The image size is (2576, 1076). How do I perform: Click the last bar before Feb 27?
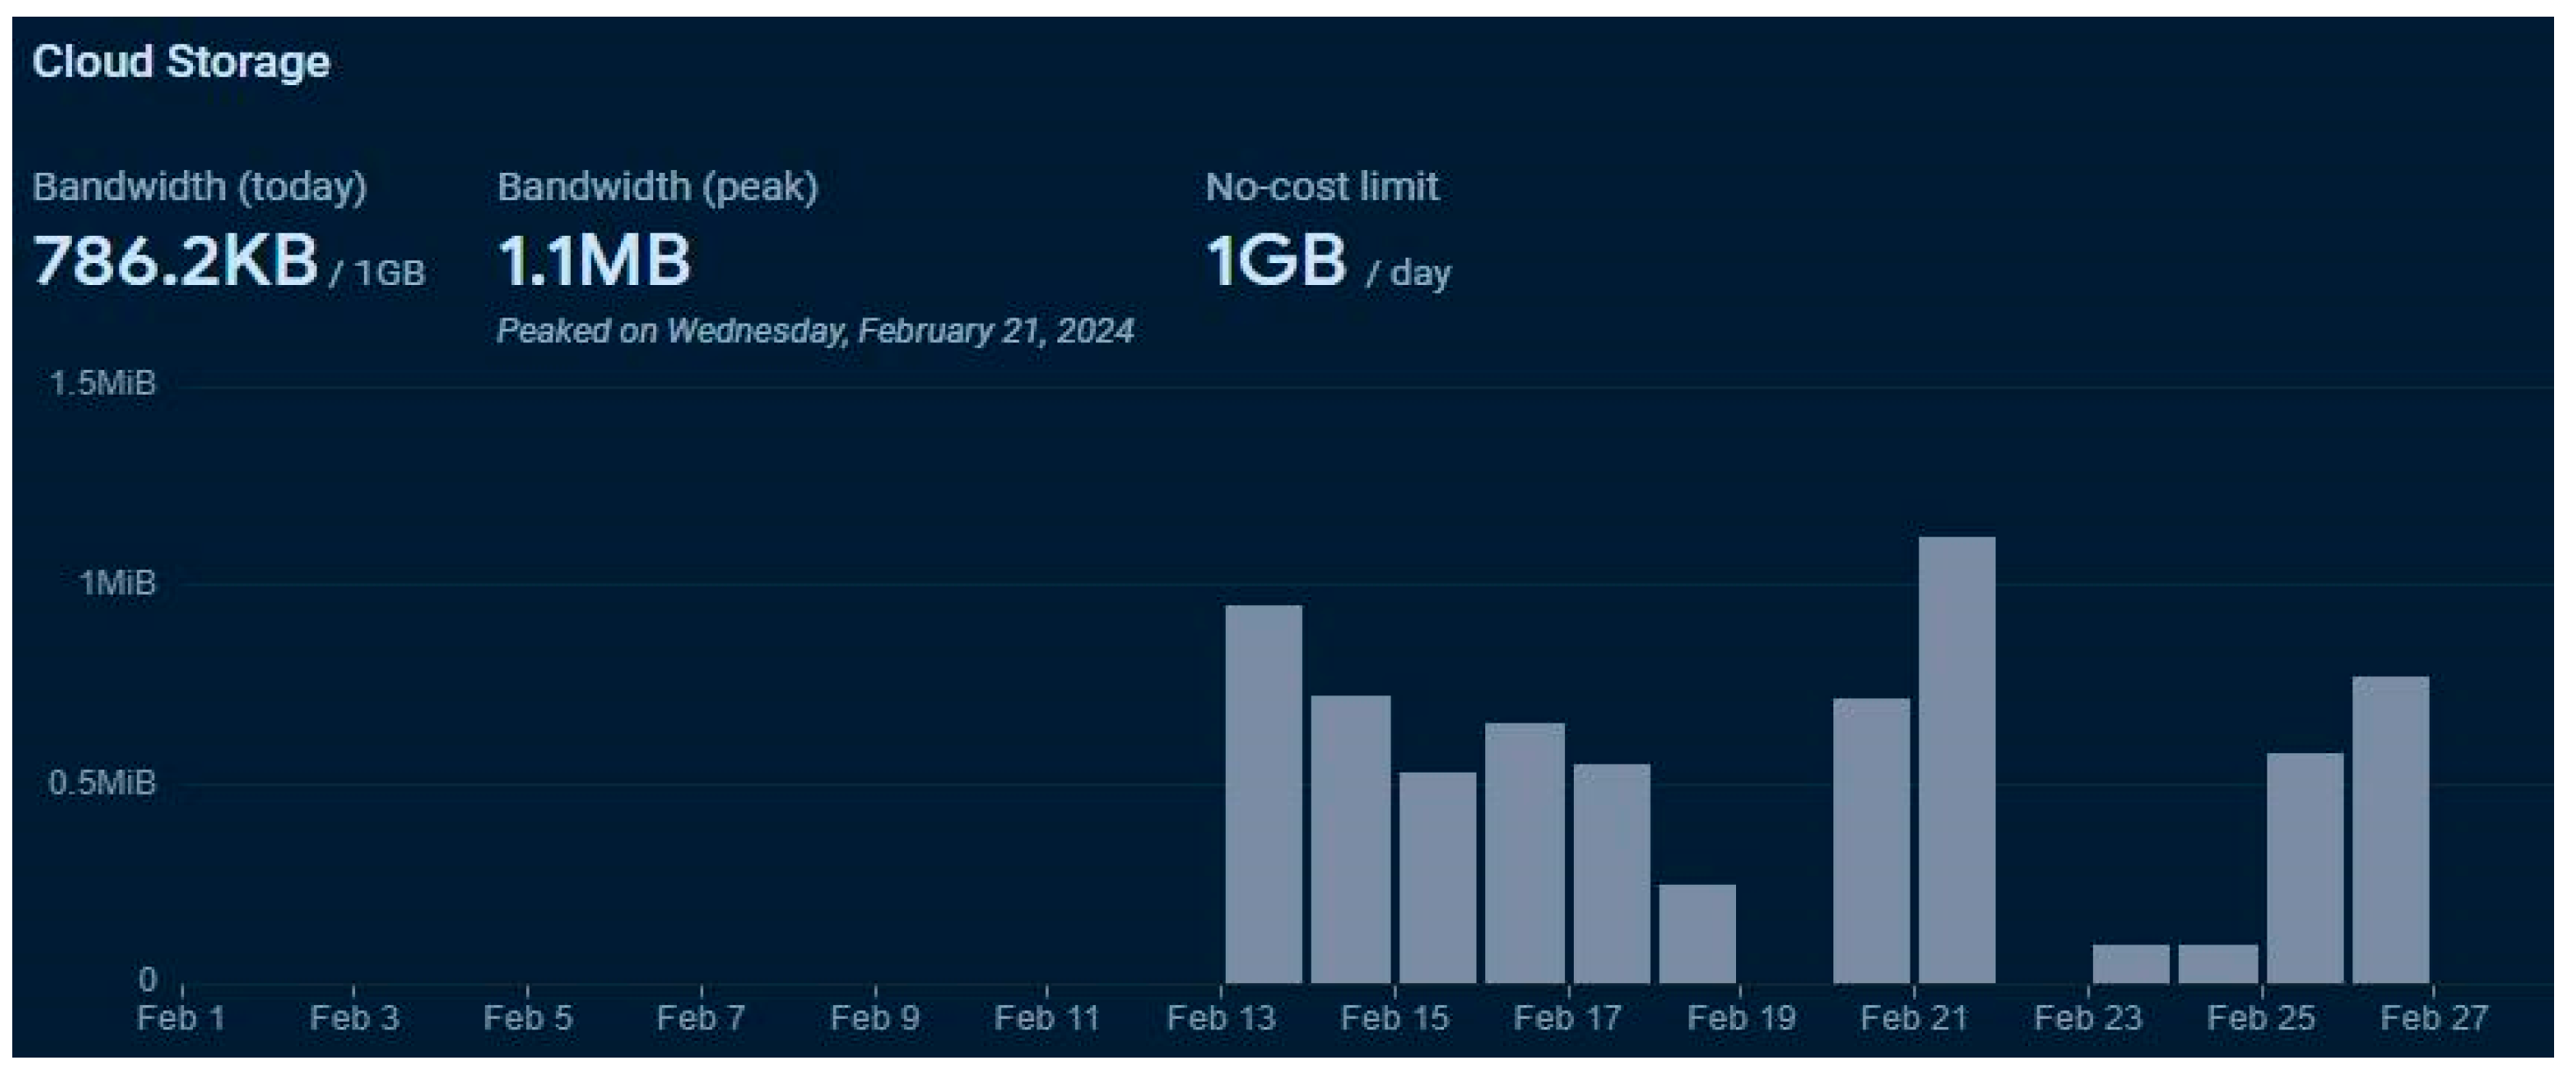pyautogui.click(x=2391, y=830)
